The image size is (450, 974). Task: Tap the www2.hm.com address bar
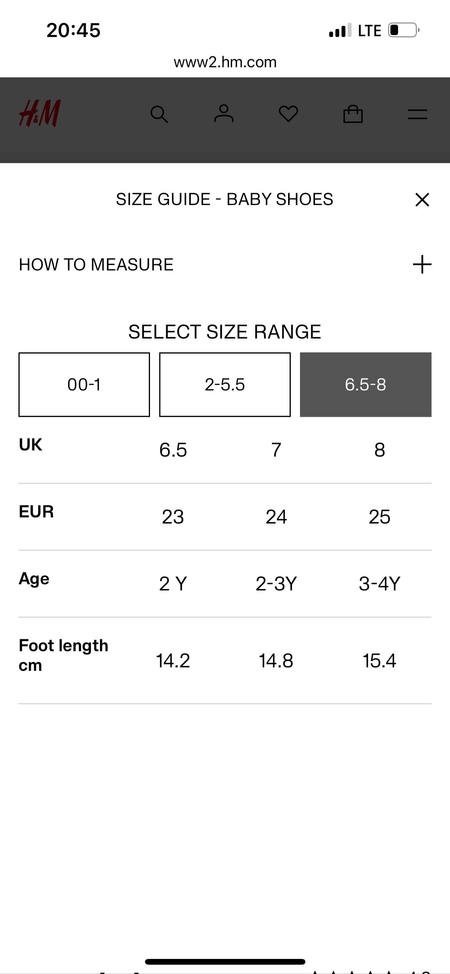coord(225,62)
